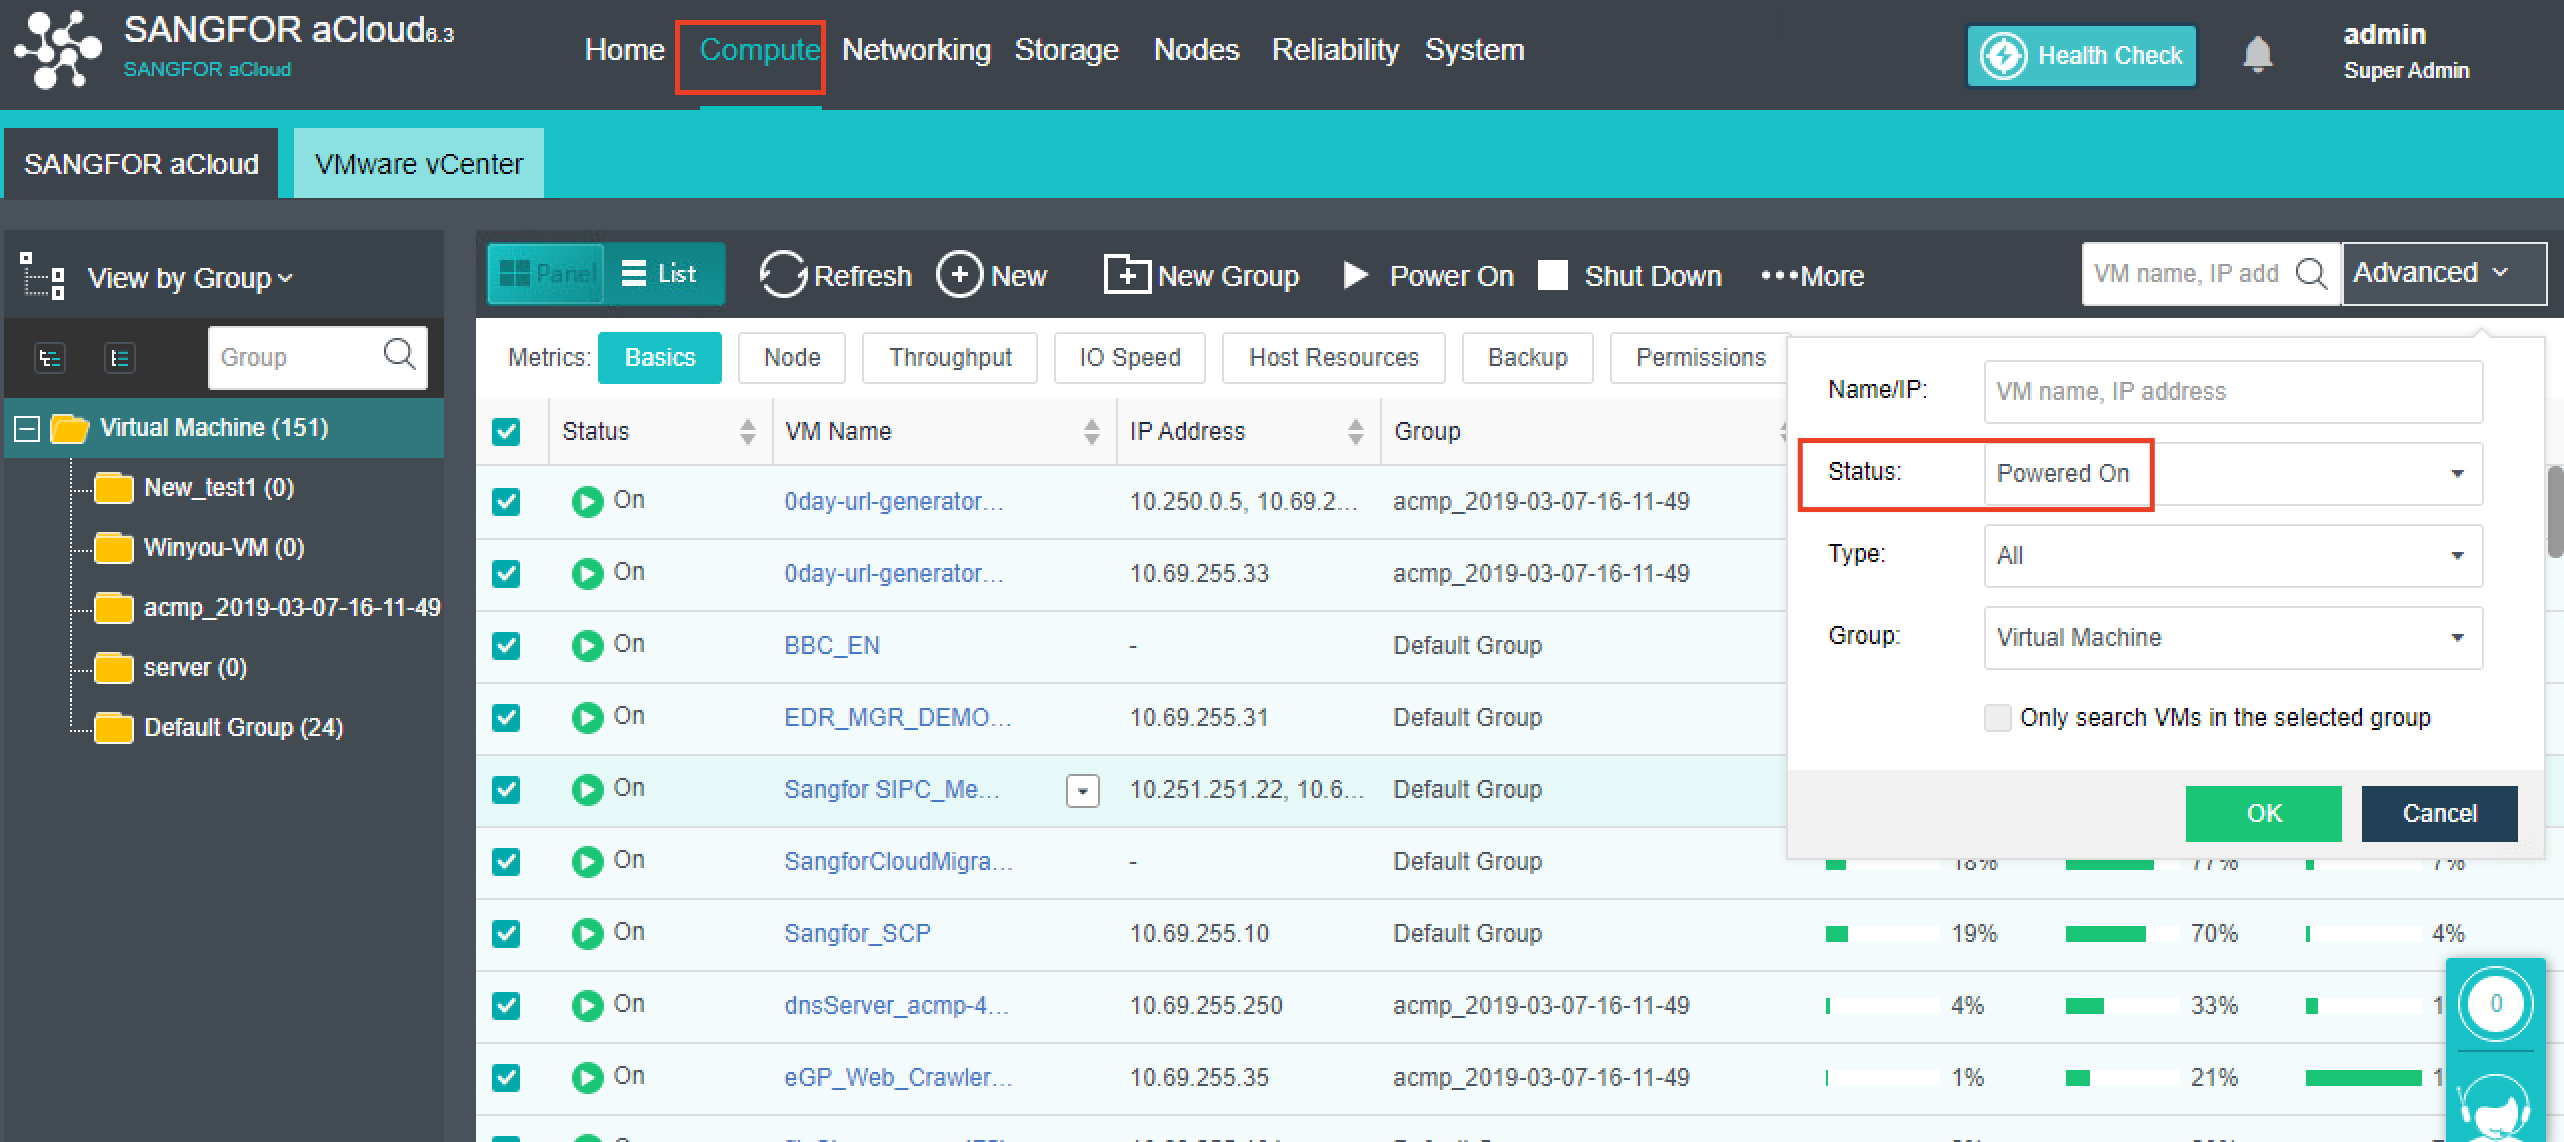Screen dimensions: 2564x1142
Task: Sort by the IP Address column arrows
Action: click(1355, 431)
